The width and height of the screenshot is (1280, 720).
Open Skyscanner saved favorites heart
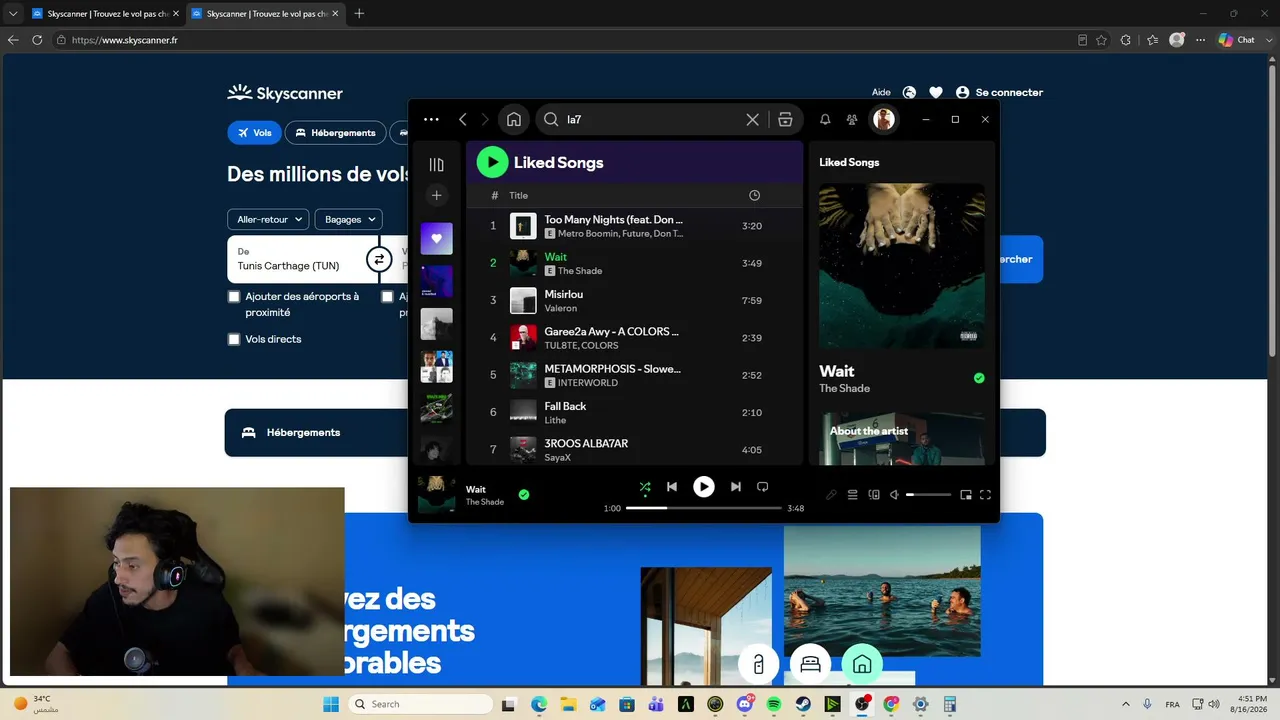pos(936,92)
